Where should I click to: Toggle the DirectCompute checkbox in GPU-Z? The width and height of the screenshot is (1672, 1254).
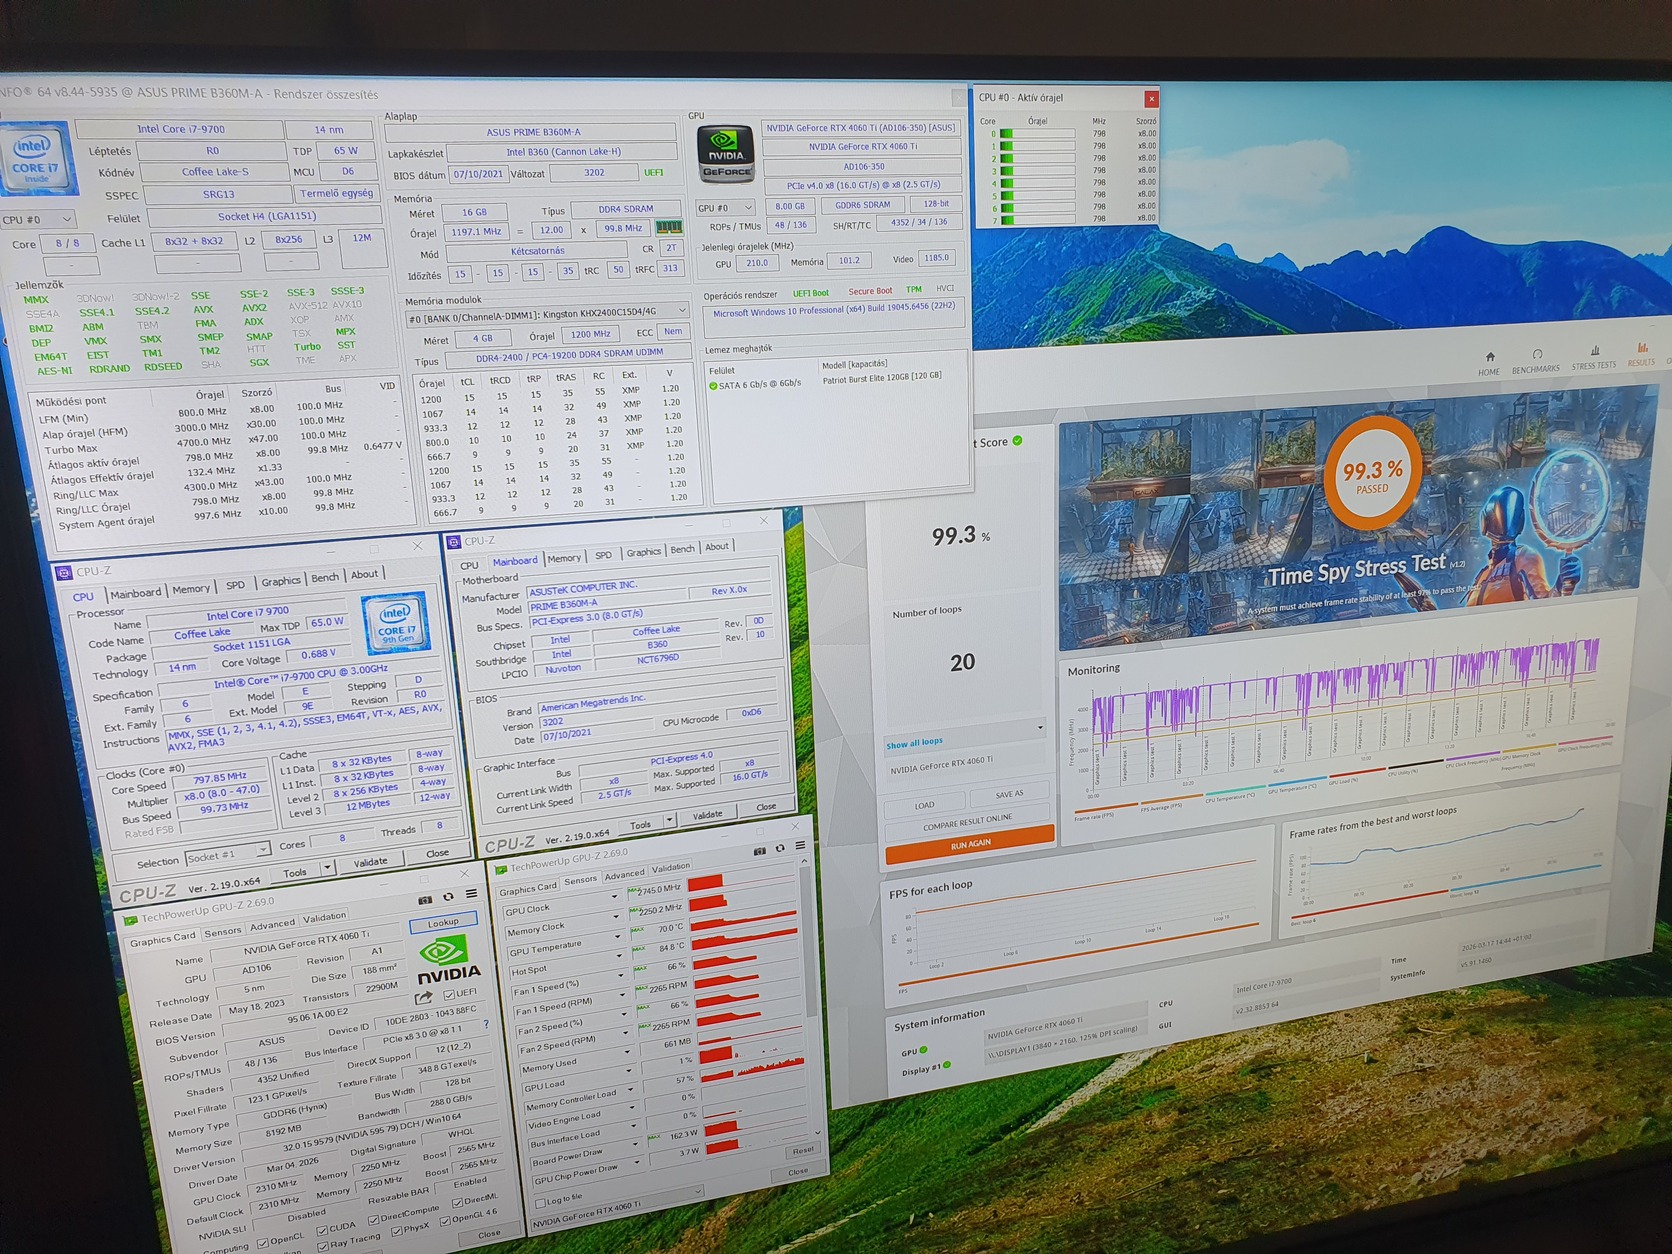[373, 1219]
